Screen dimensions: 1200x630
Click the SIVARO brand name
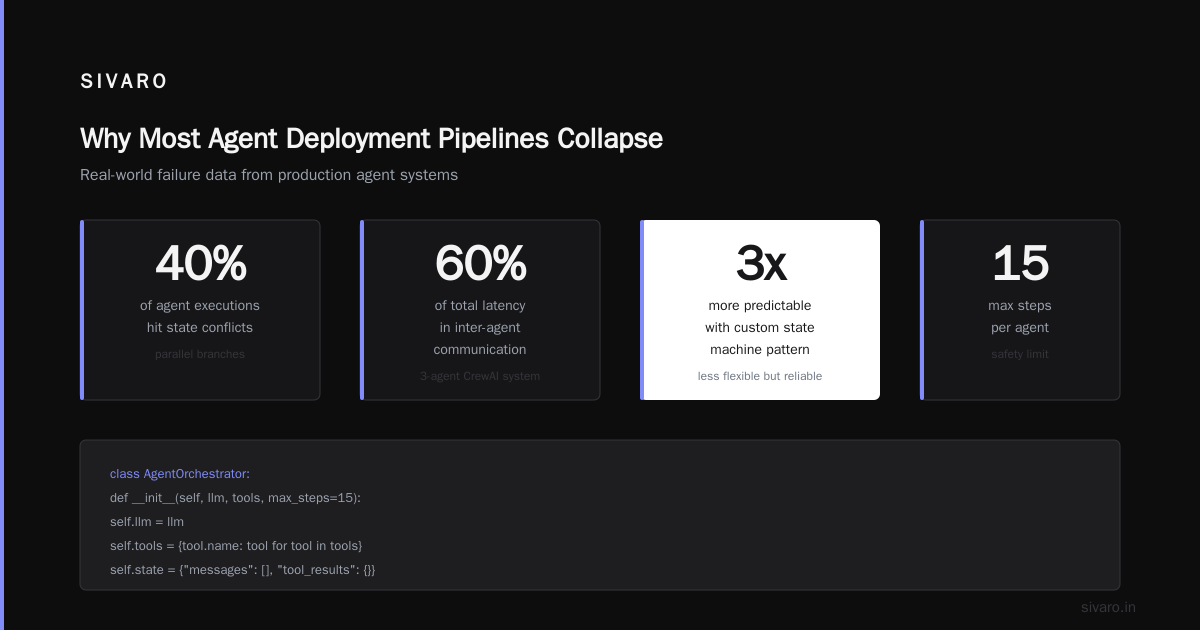(124, 82)
